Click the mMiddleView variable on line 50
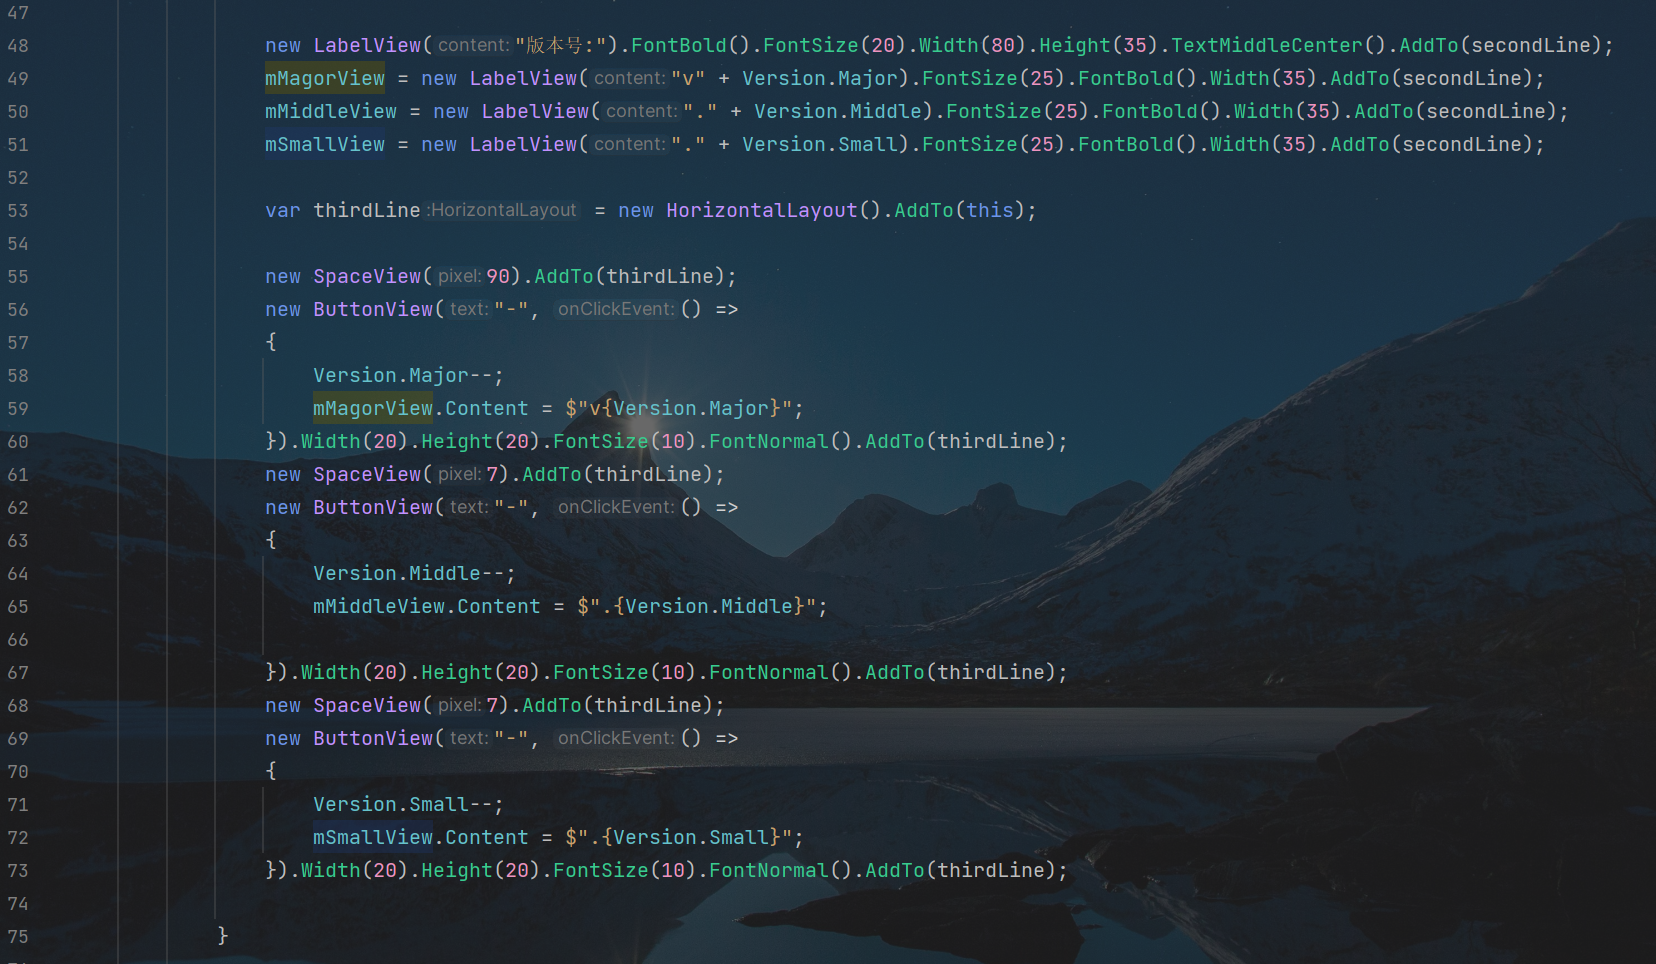 (331, 111)
